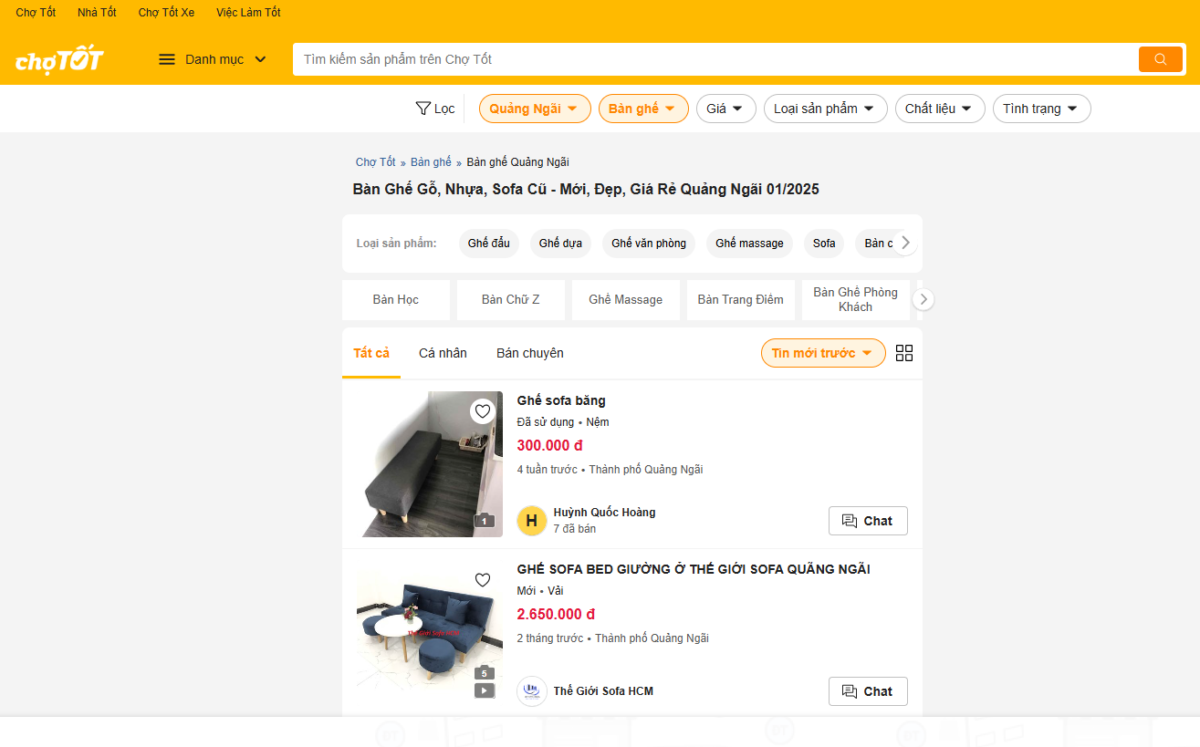Open the Danh mục hamburger menu

(167, 59)
